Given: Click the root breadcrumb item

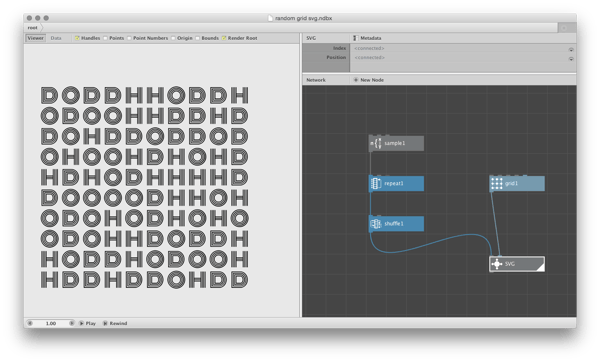Looking at the screenshot, I should coord(33,28).
